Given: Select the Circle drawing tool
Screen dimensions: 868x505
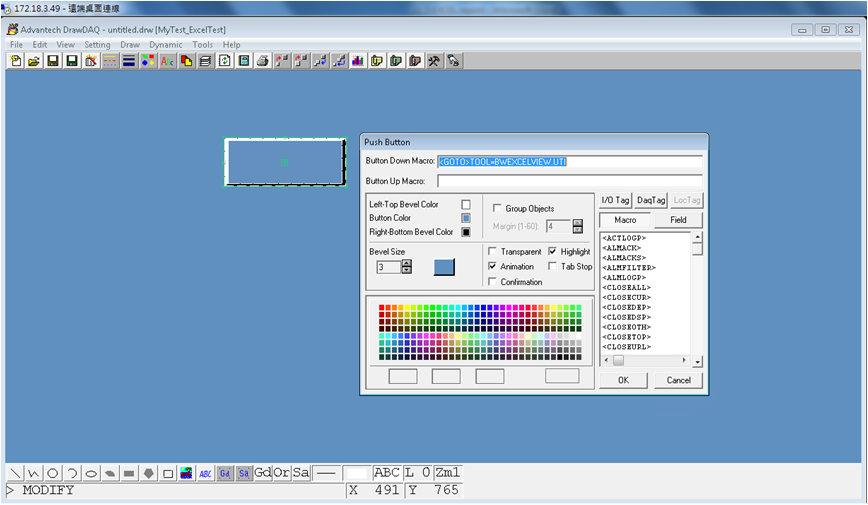Looking at the screenshot, I should [x=53, y=473].
